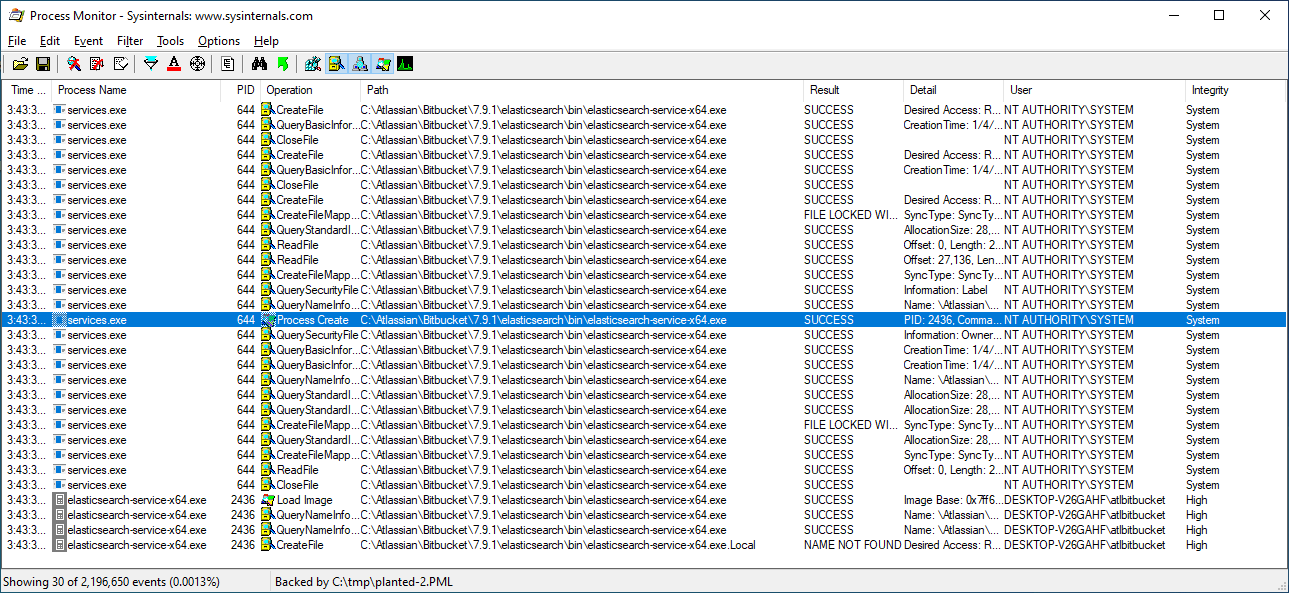Screen dimensions: 1289x593
Task: Click the Time column header
Action: click(27, 90)
